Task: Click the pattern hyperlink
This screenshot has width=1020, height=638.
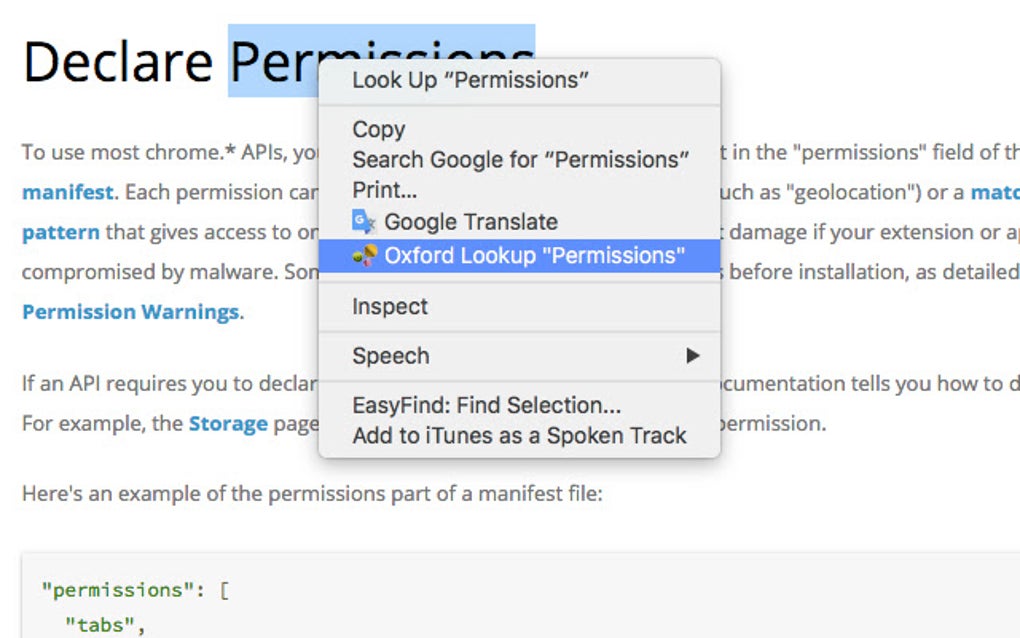Action: [x=58, y=232]
